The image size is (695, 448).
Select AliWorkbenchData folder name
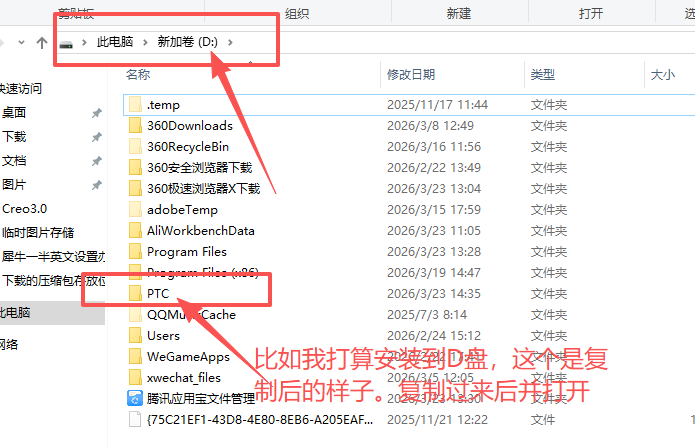201,230
